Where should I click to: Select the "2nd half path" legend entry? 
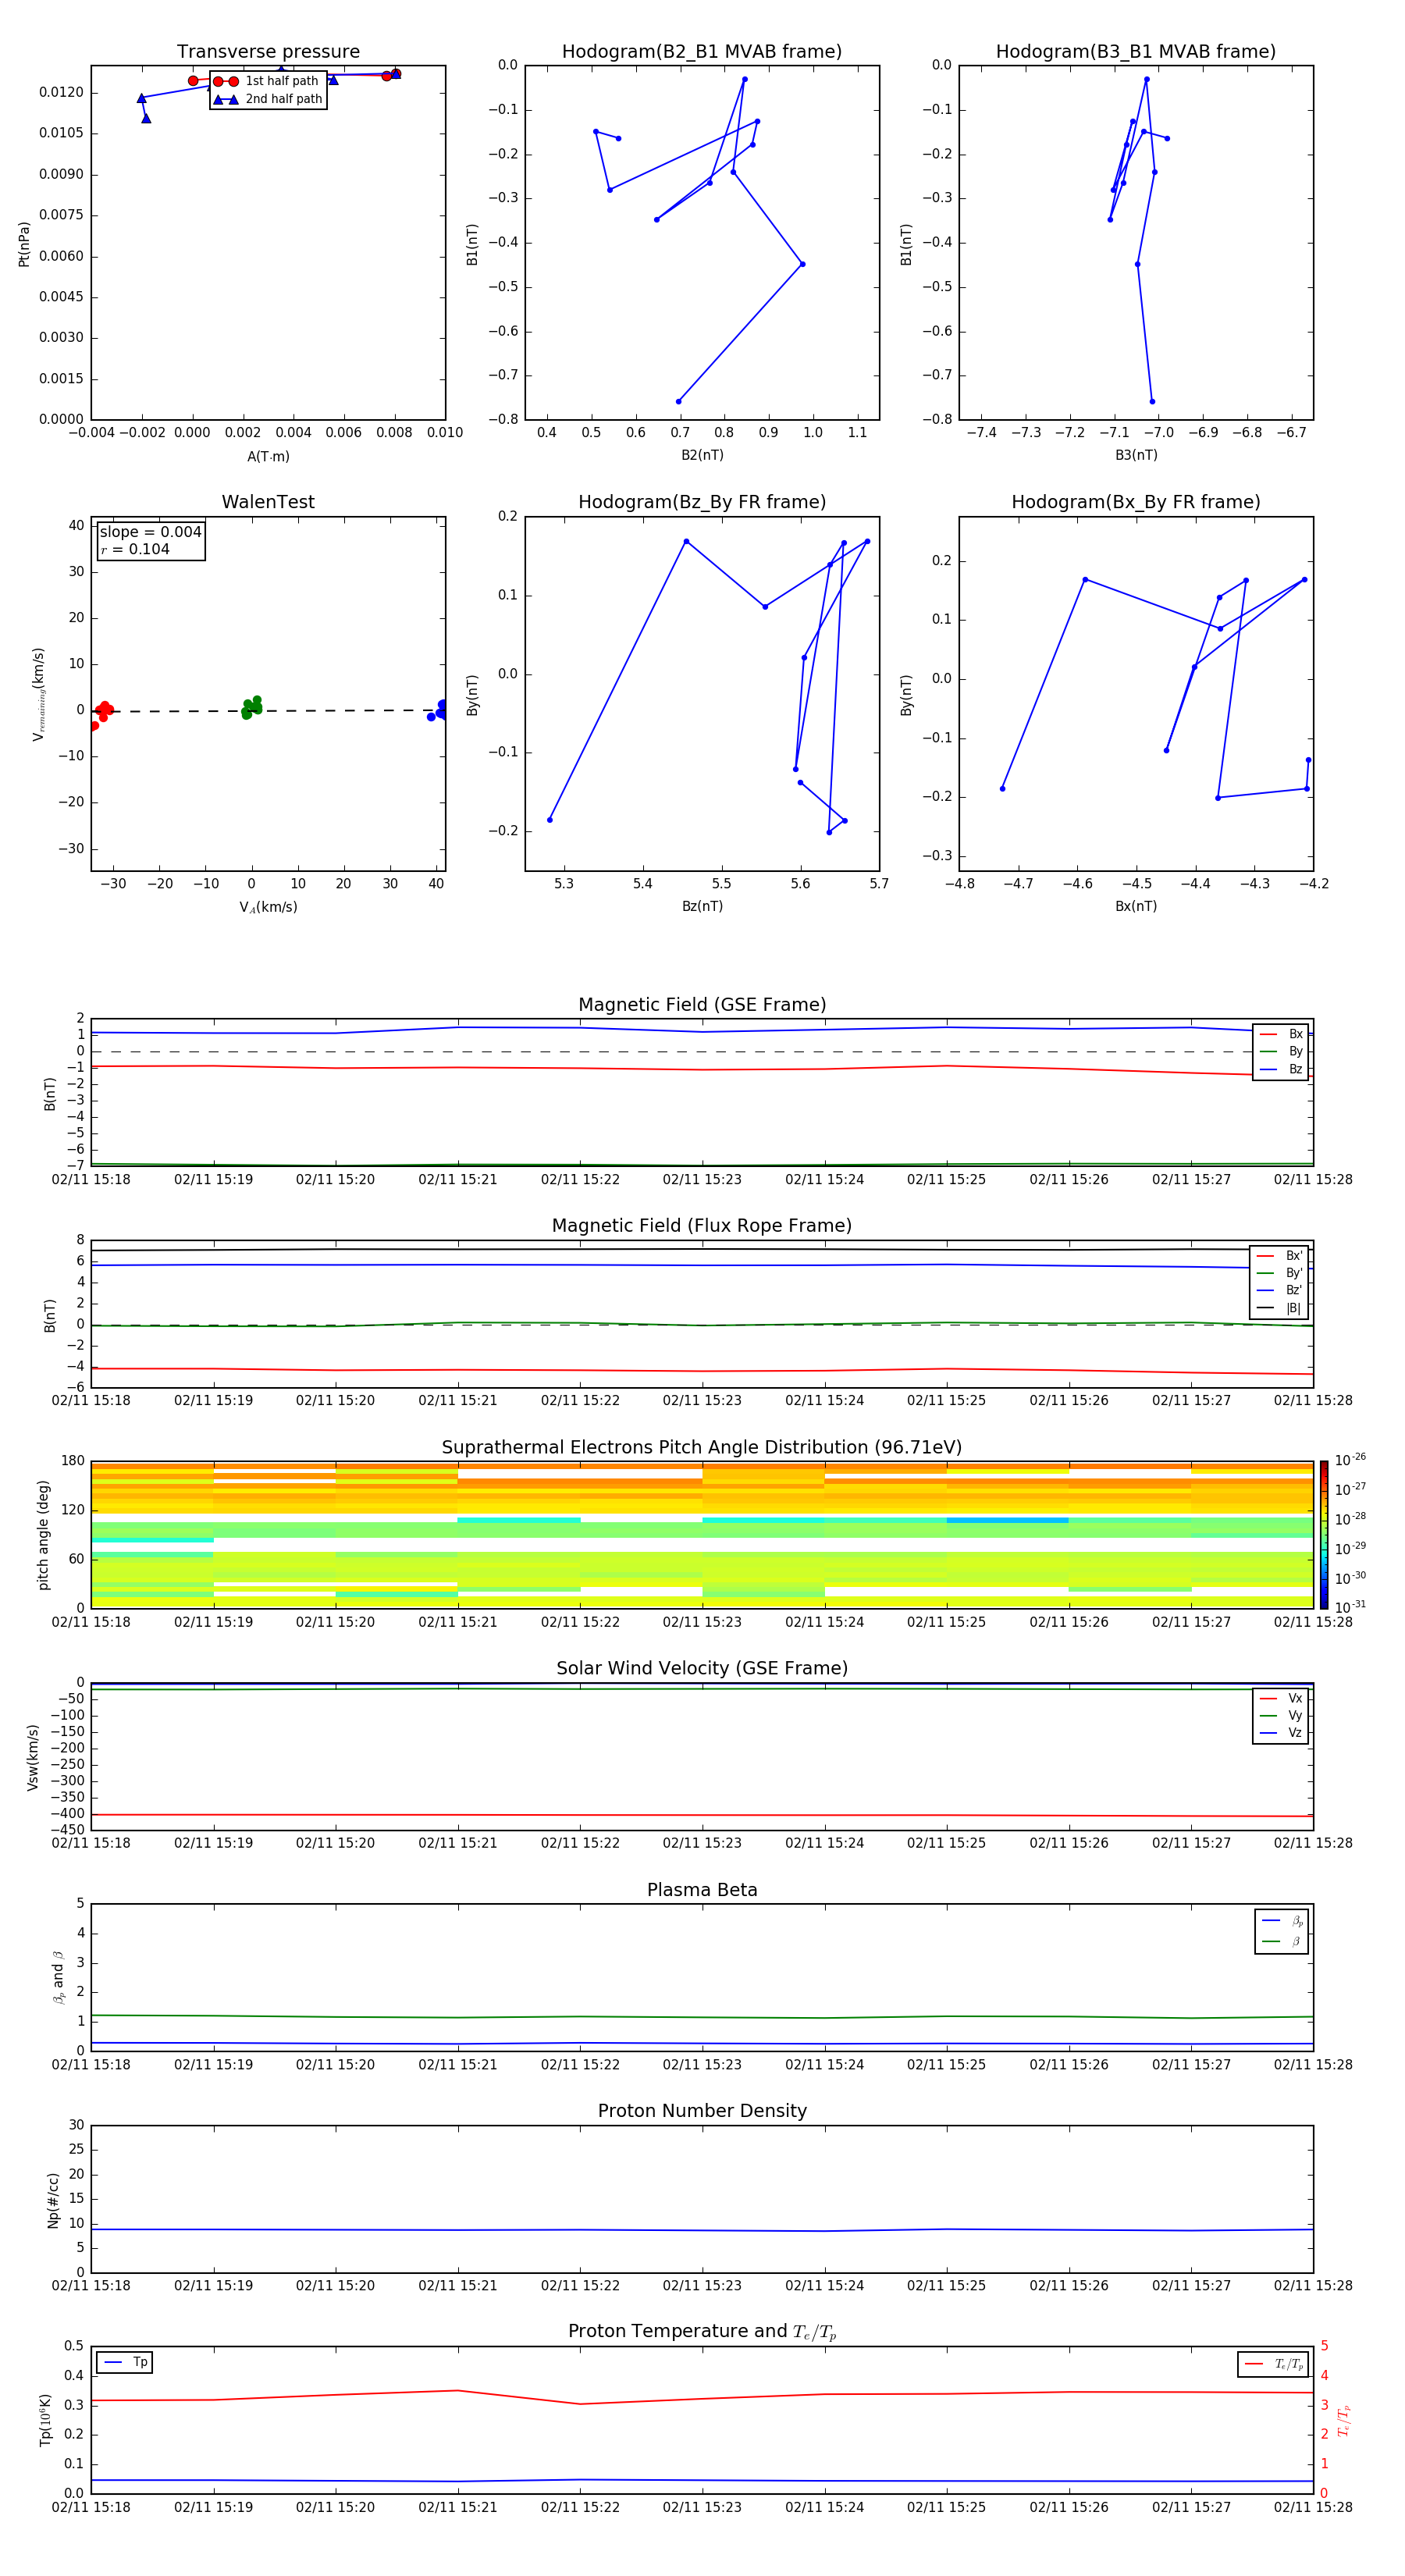point(269,99)
